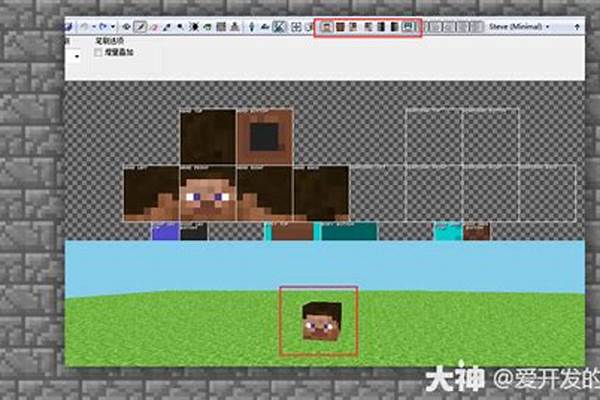Click the head-back hair texture region
Screen dimensions: 600x400
pos(321,193)
